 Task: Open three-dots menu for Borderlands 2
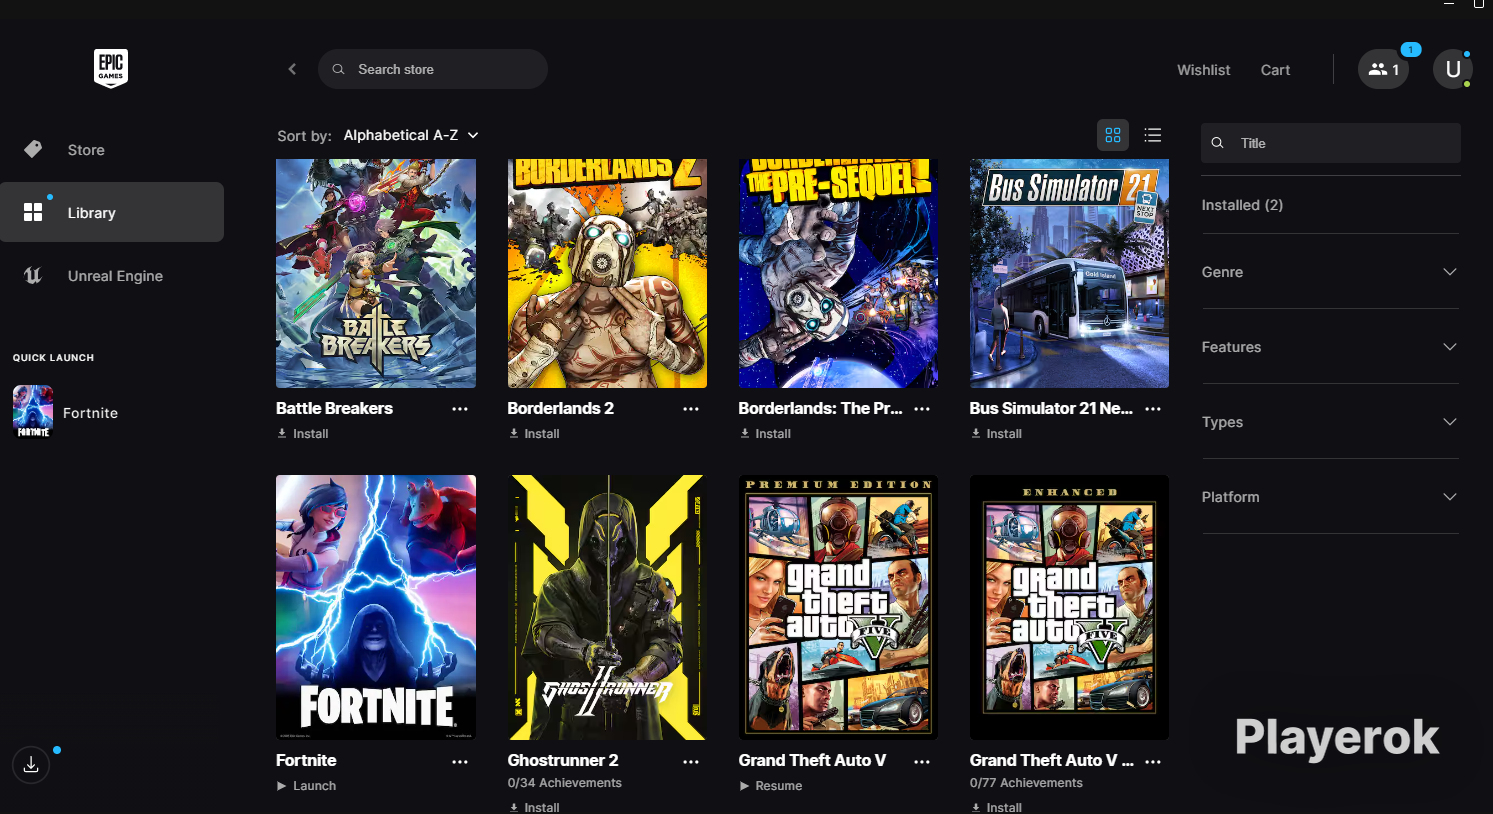coord(691,409)
